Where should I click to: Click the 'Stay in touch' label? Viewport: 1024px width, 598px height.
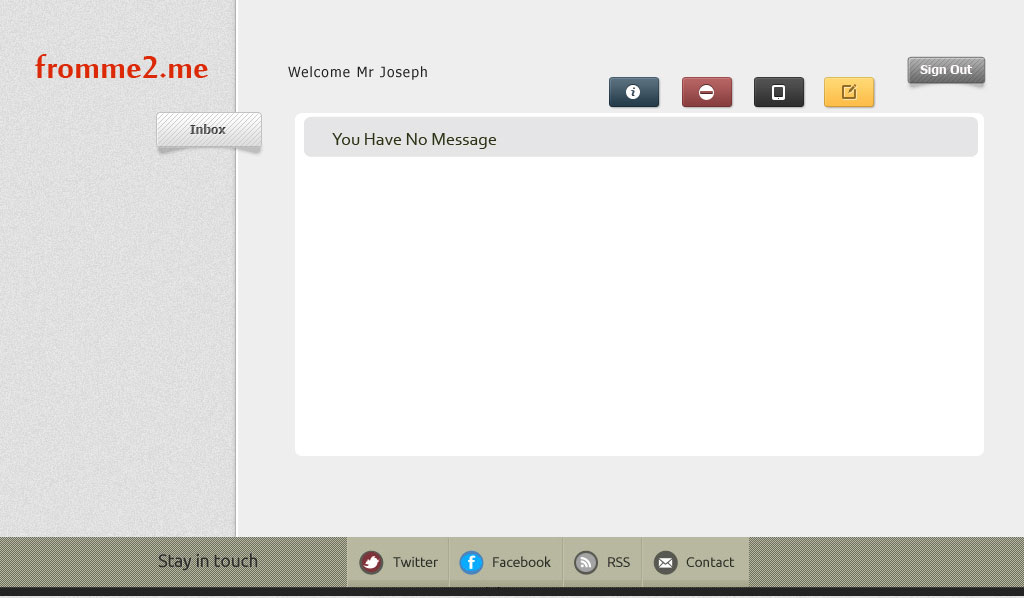click(x=208, y=561)
